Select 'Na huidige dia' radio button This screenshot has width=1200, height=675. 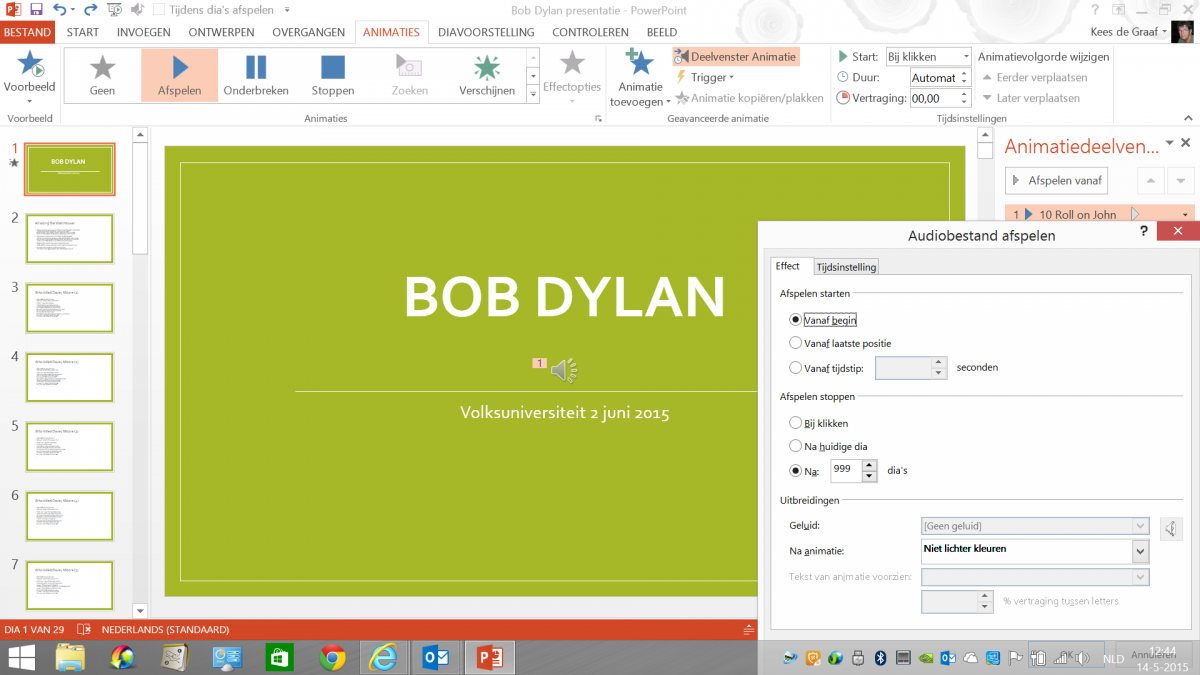796,446
